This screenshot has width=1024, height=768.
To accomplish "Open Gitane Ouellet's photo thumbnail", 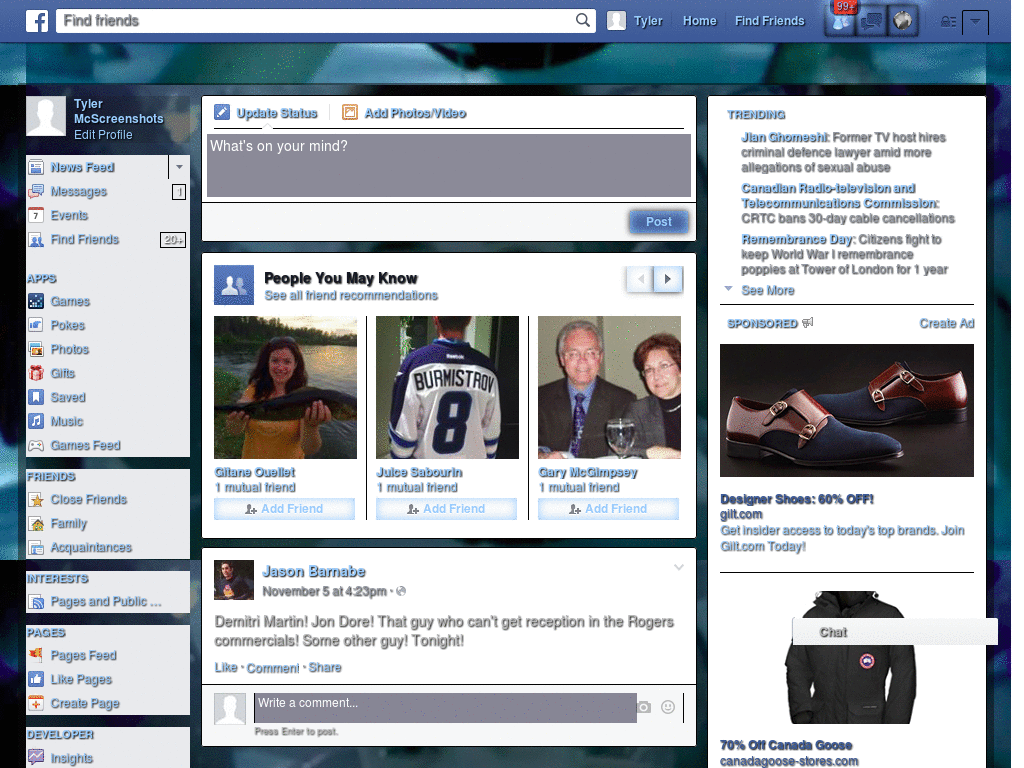I will (285, 387).
